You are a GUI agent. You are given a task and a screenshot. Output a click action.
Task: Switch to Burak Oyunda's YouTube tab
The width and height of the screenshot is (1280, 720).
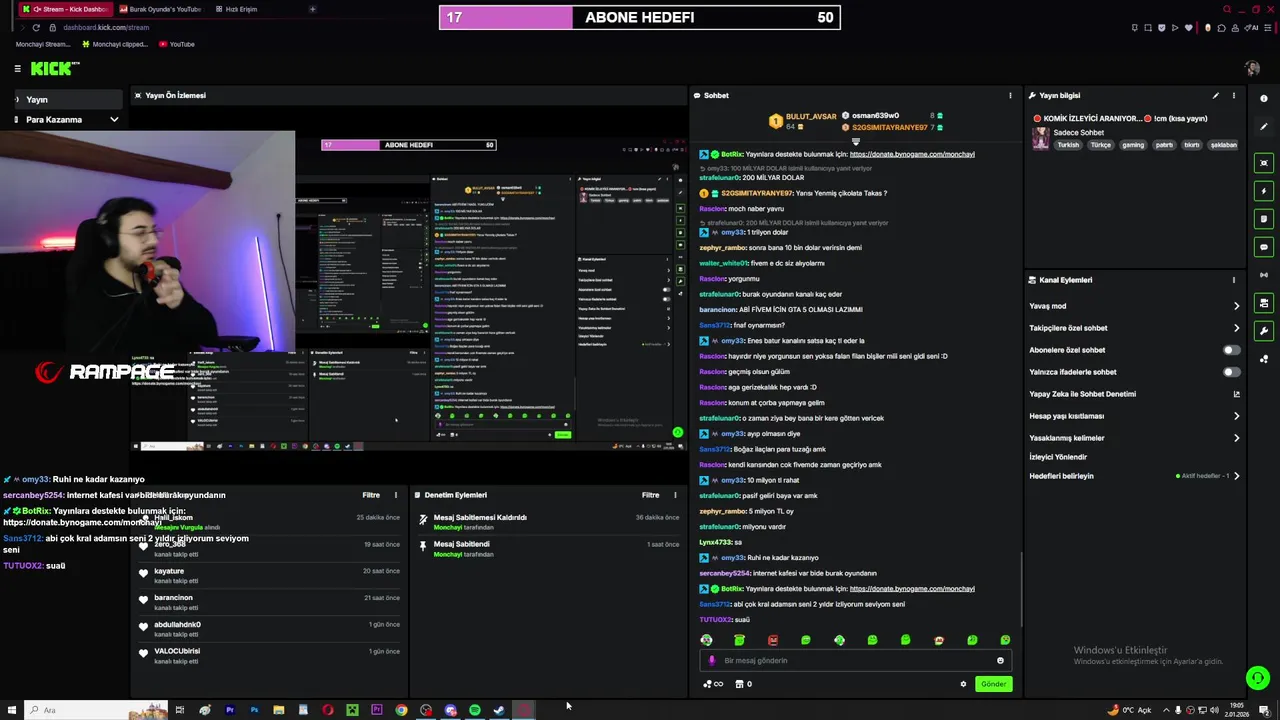tap(160, 9)
